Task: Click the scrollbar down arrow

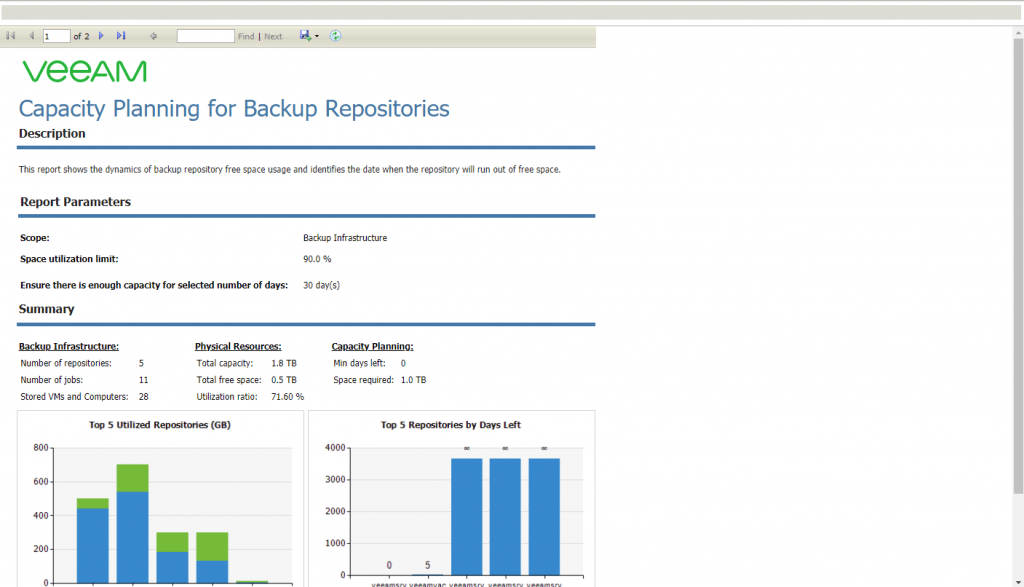Action: [1018, 582]
